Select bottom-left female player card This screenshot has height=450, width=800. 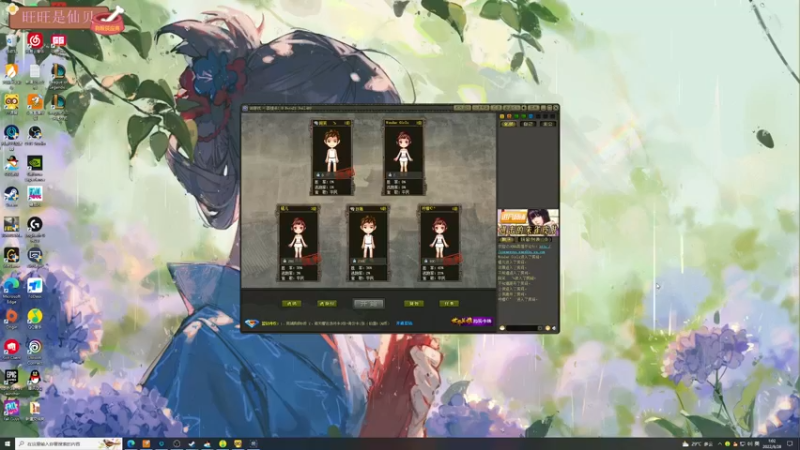click(298, 243)
